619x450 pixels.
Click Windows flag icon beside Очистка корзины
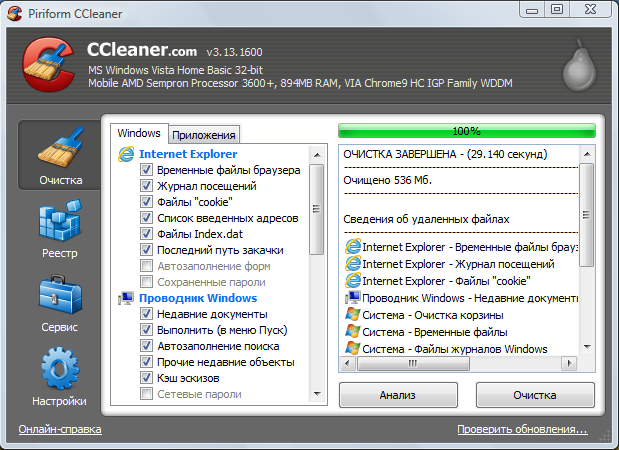click(353, 315)
